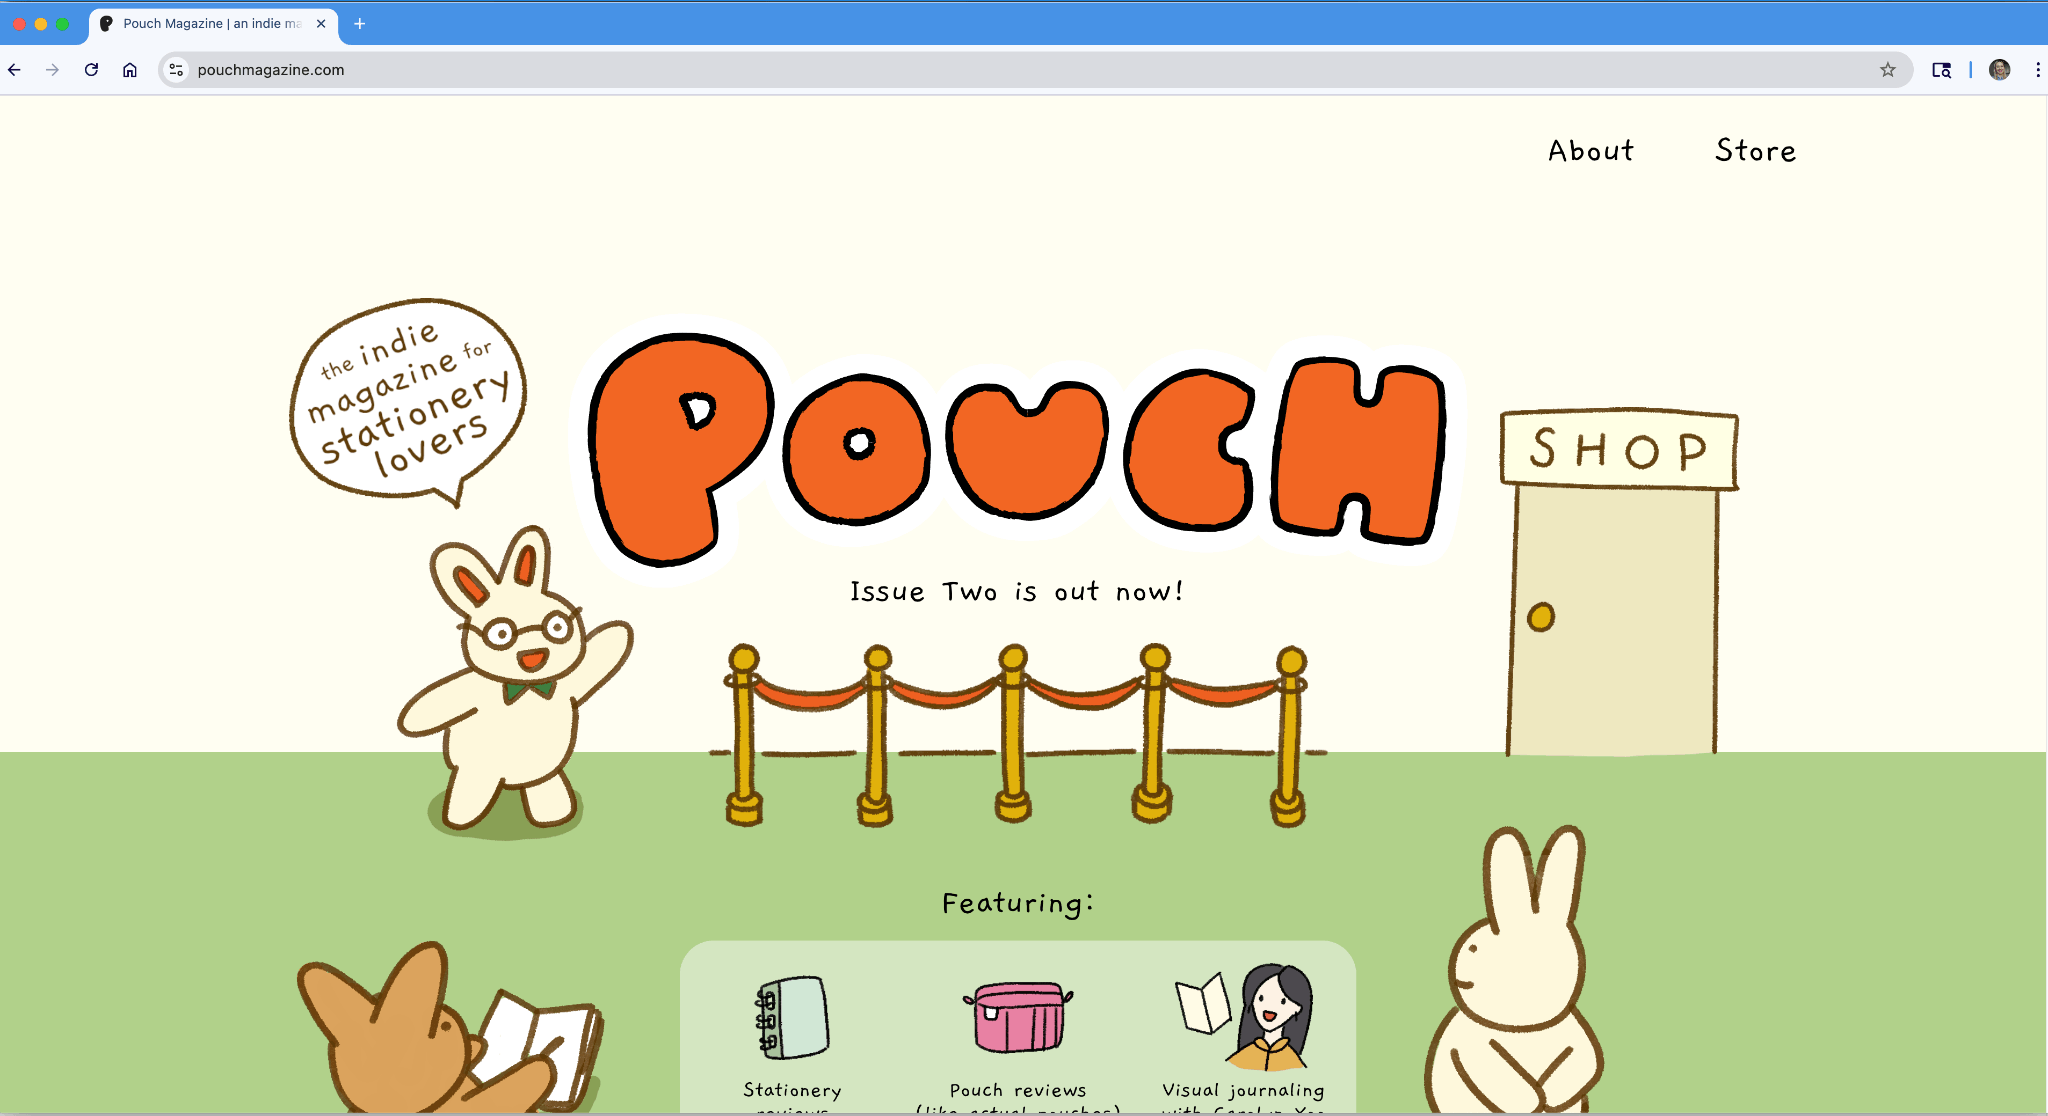
Task: Bookmark this page with the star
Action: [x=1887, y=70]
